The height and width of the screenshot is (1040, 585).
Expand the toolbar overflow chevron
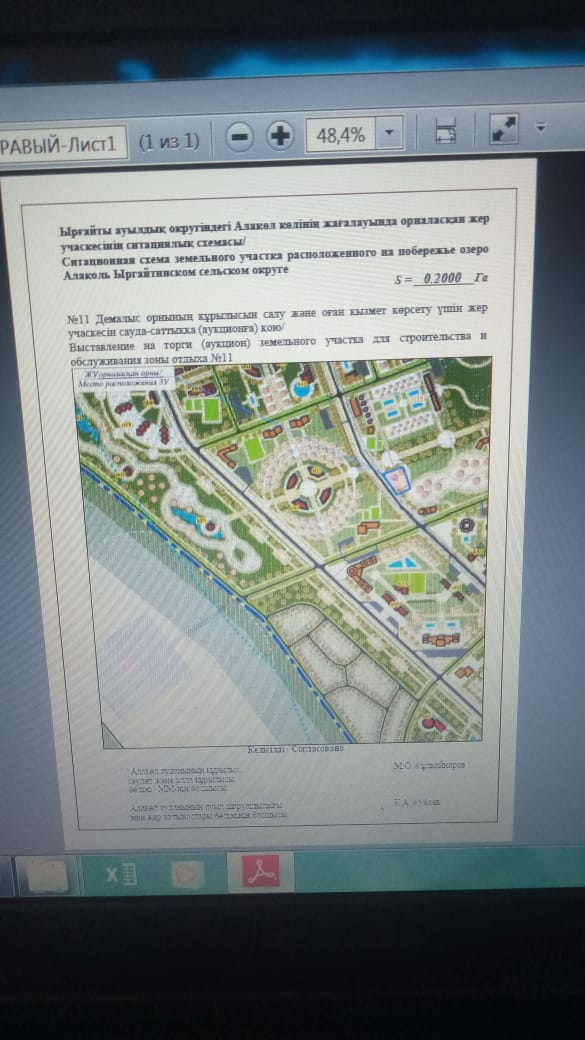(x=541, y=126)
